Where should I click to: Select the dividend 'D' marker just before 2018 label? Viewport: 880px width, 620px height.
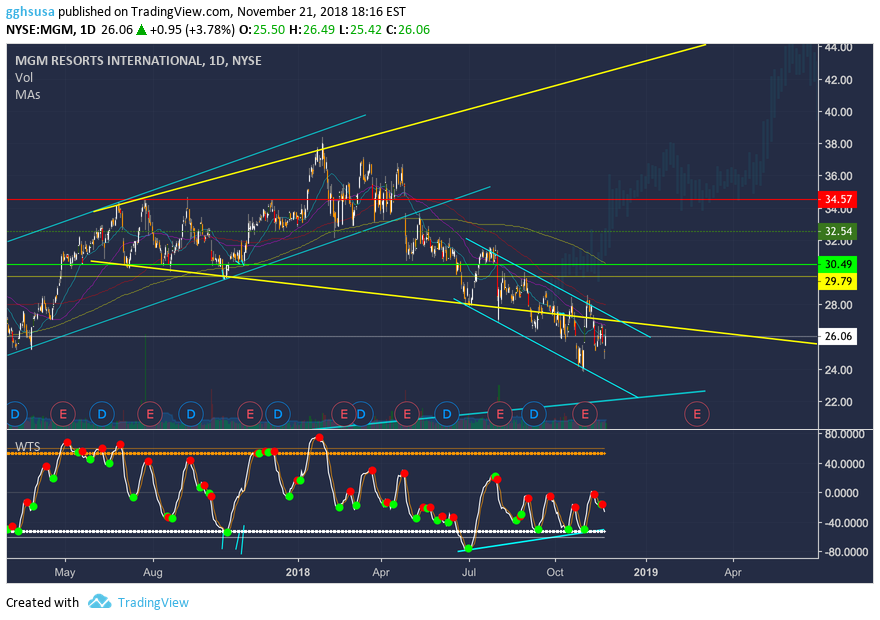277,414
